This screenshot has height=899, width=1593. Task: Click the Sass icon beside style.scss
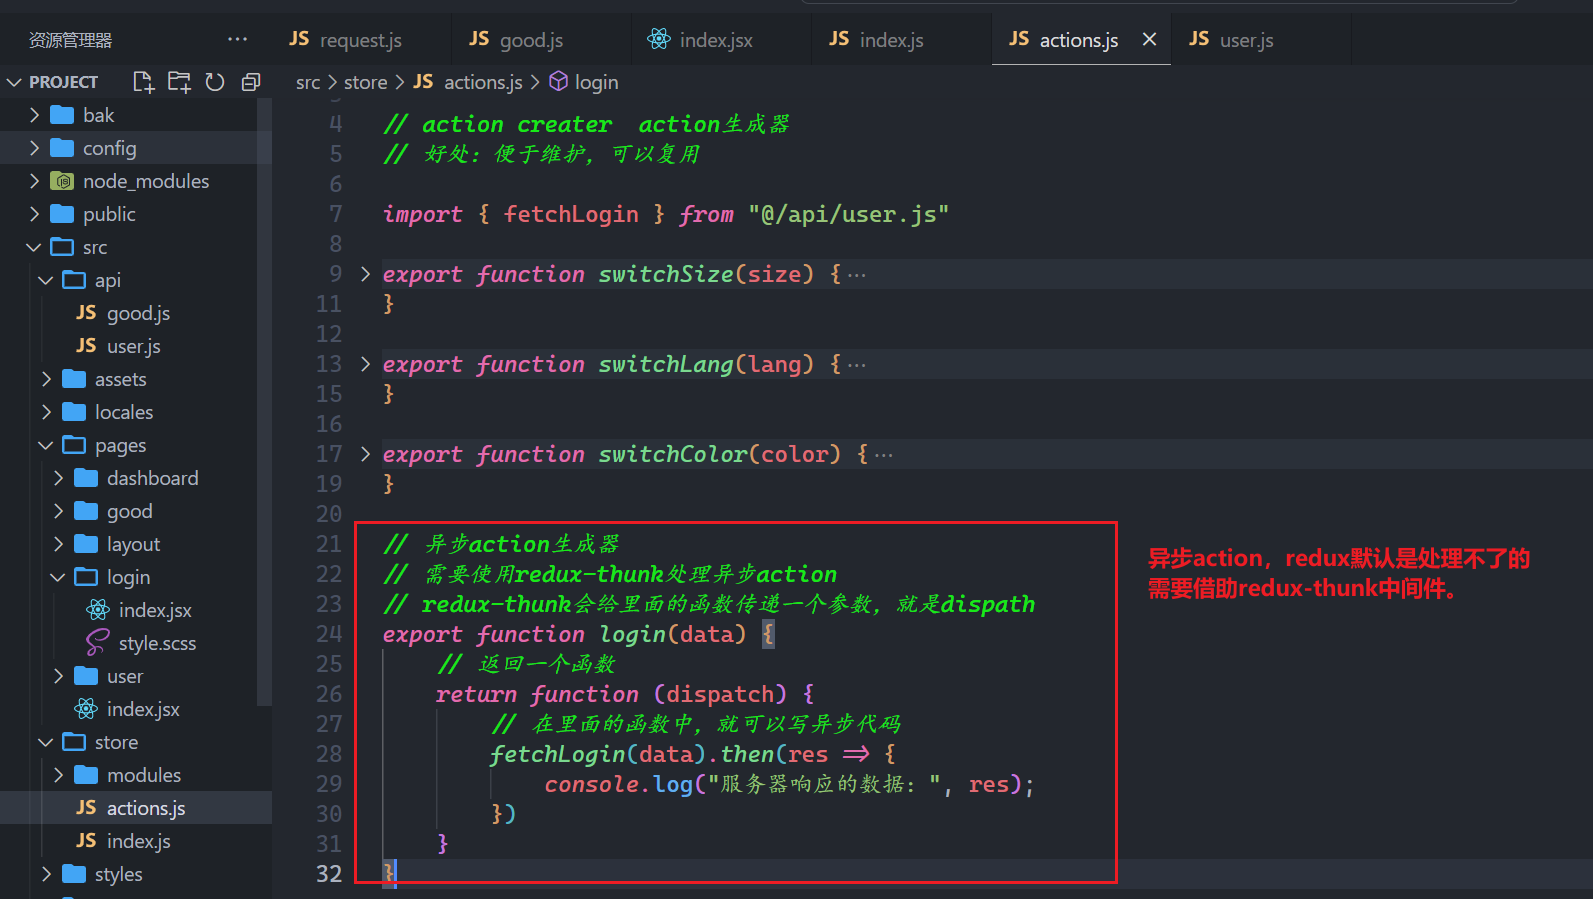click(98, 643)
